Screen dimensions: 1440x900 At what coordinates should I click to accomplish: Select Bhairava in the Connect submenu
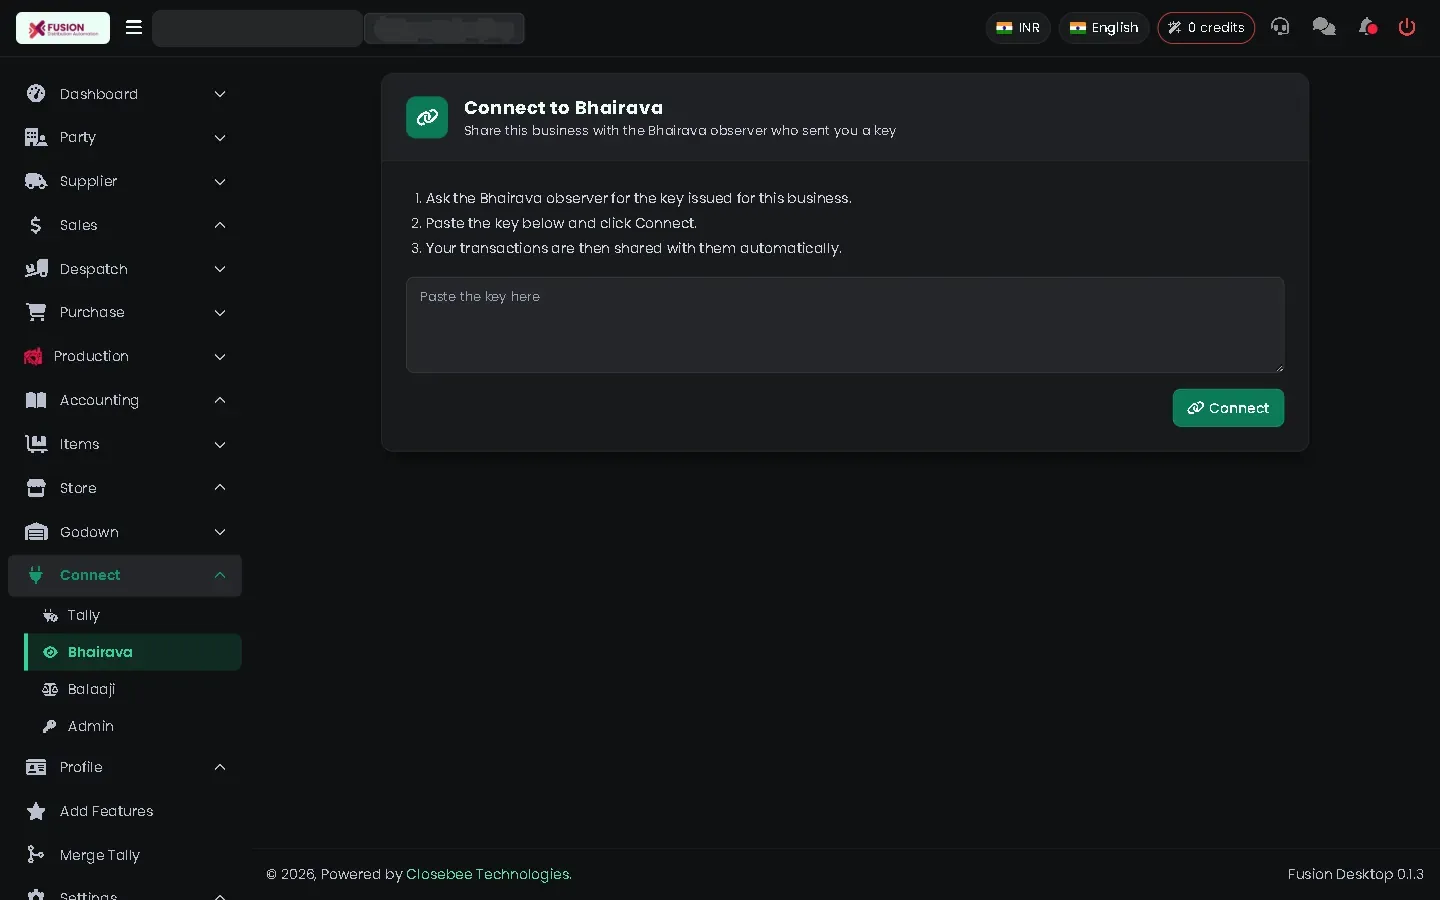133,652
